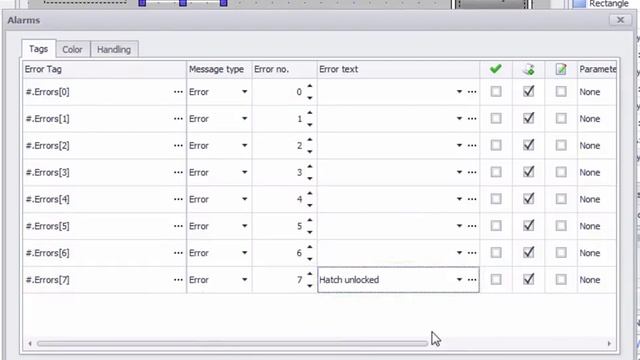Open Message type dropdown for #.Errors[0]

click(x=244, y=92)
